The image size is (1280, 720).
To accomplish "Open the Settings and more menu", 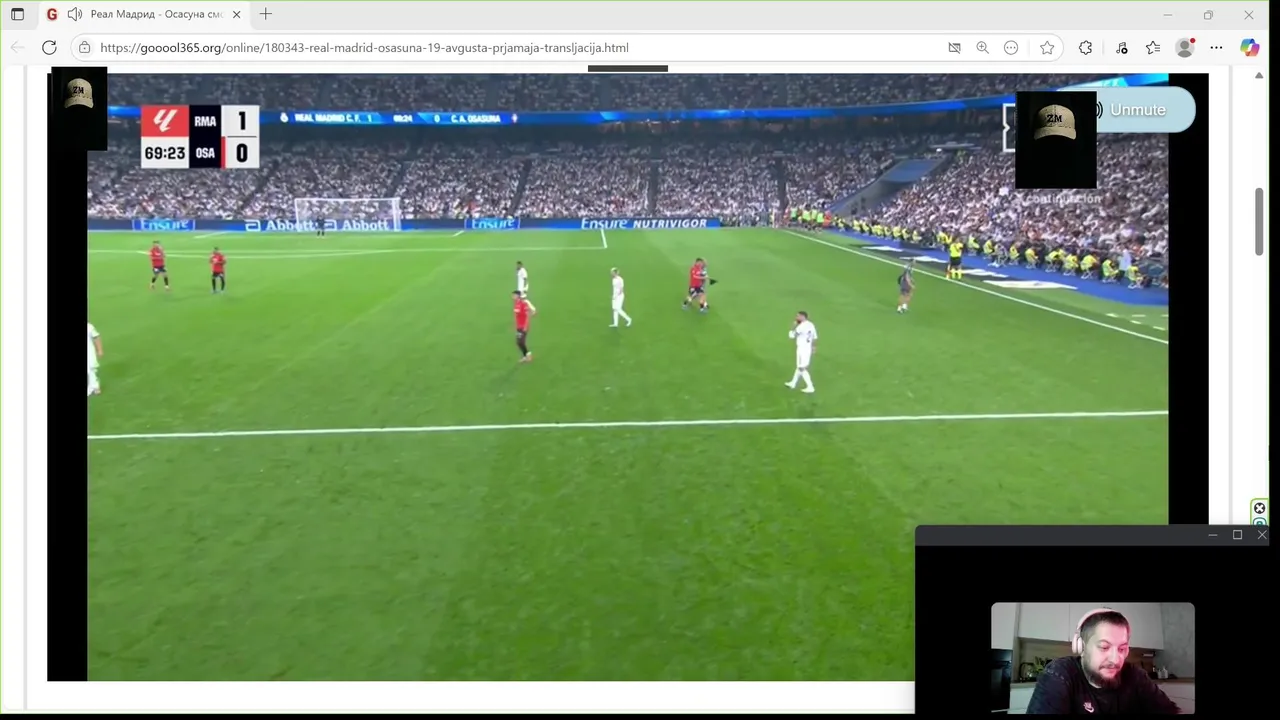I will click(1216, 47).
